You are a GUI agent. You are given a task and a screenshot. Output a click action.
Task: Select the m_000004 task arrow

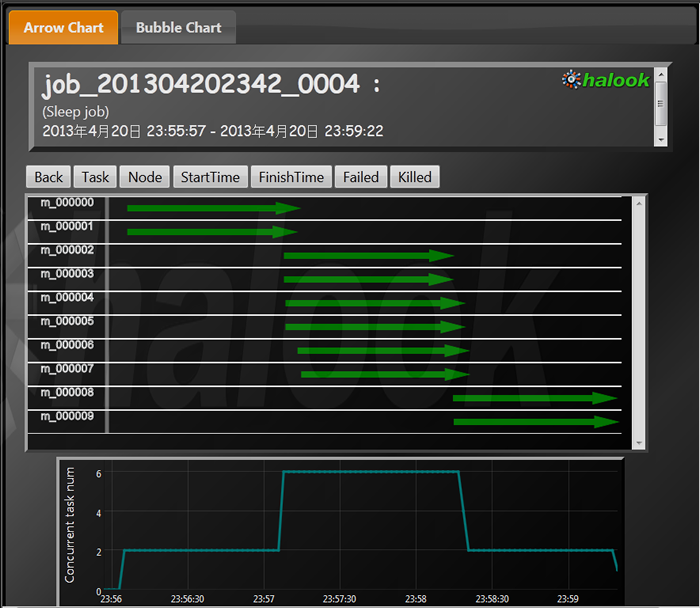click(375, 303)
